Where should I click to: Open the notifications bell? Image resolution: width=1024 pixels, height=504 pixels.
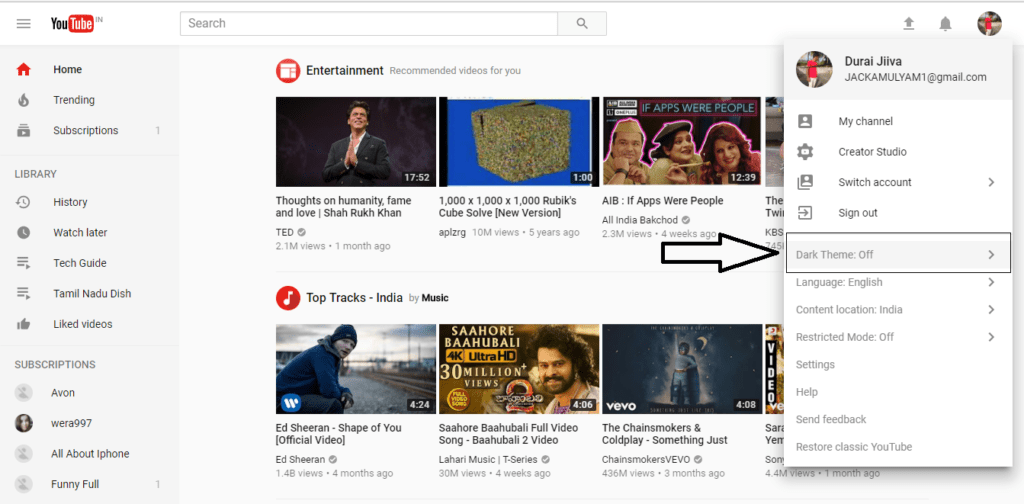pos(945,24)
